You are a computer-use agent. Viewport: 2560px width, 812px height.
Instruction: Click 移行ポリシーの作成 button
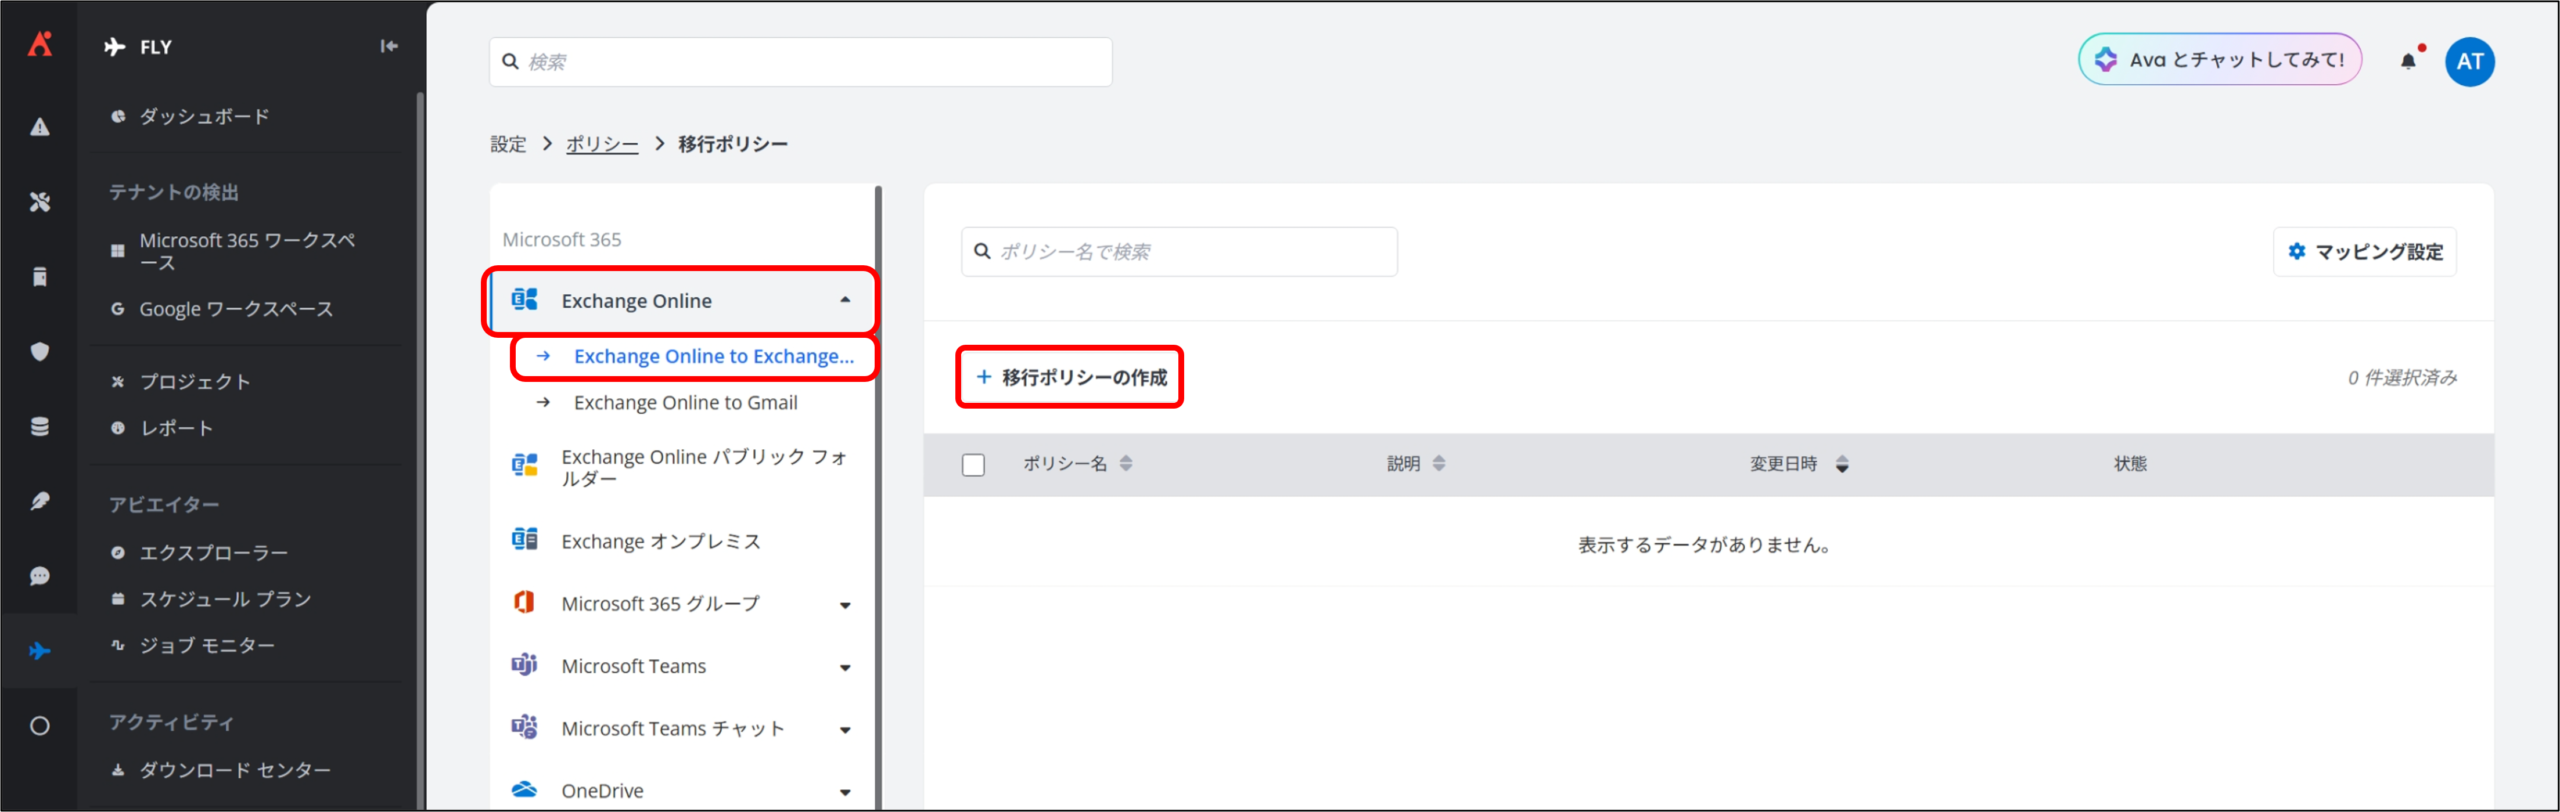[x=1070, y=377]
